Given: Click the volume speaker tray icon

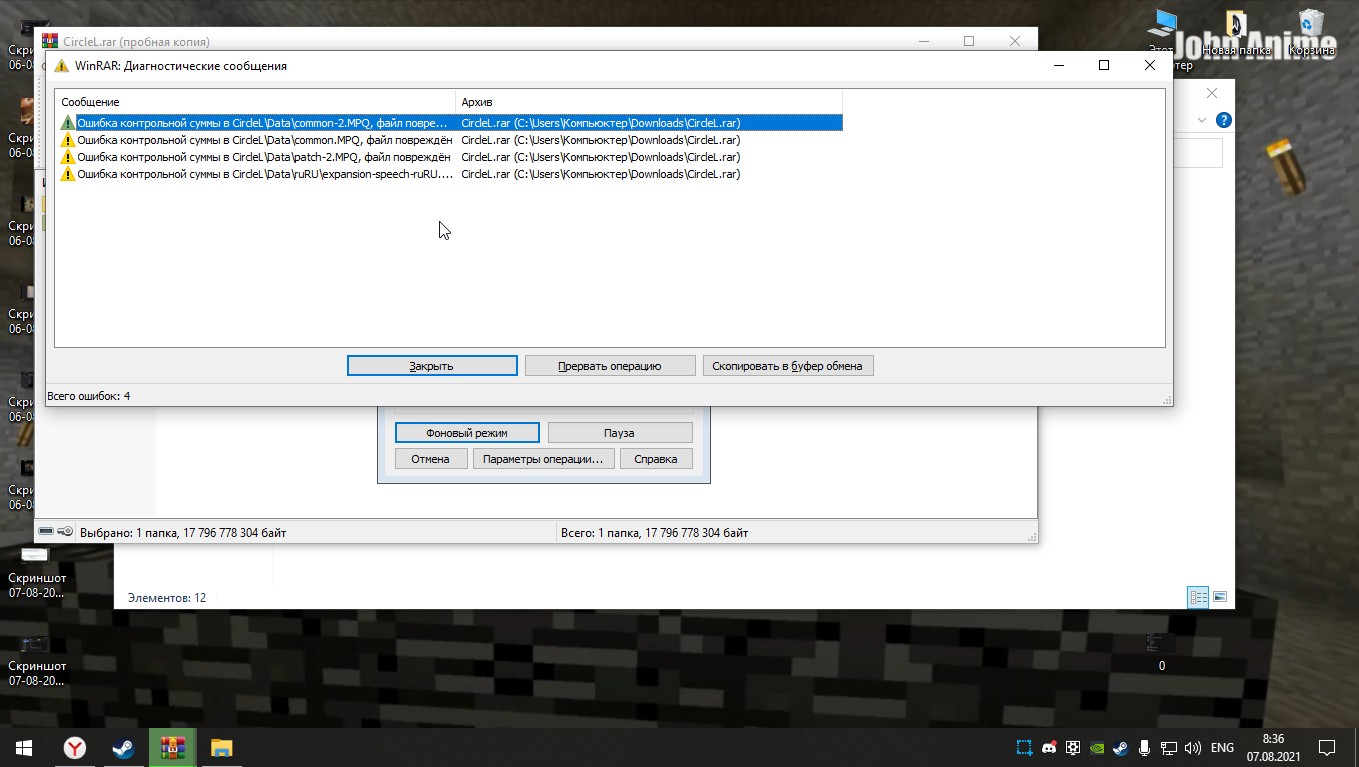Looking at the screenshot, I should 1192,748.
